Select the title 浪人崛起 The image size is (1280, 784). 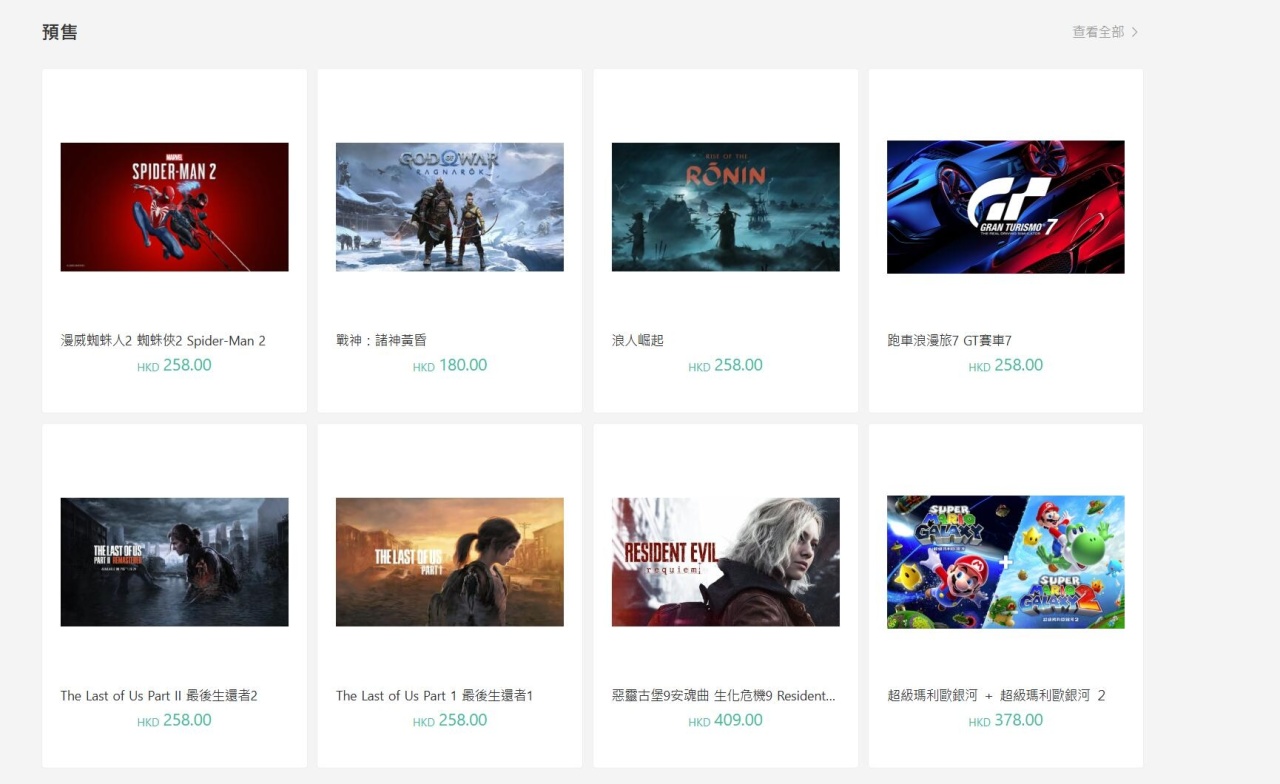coord(638,341)
